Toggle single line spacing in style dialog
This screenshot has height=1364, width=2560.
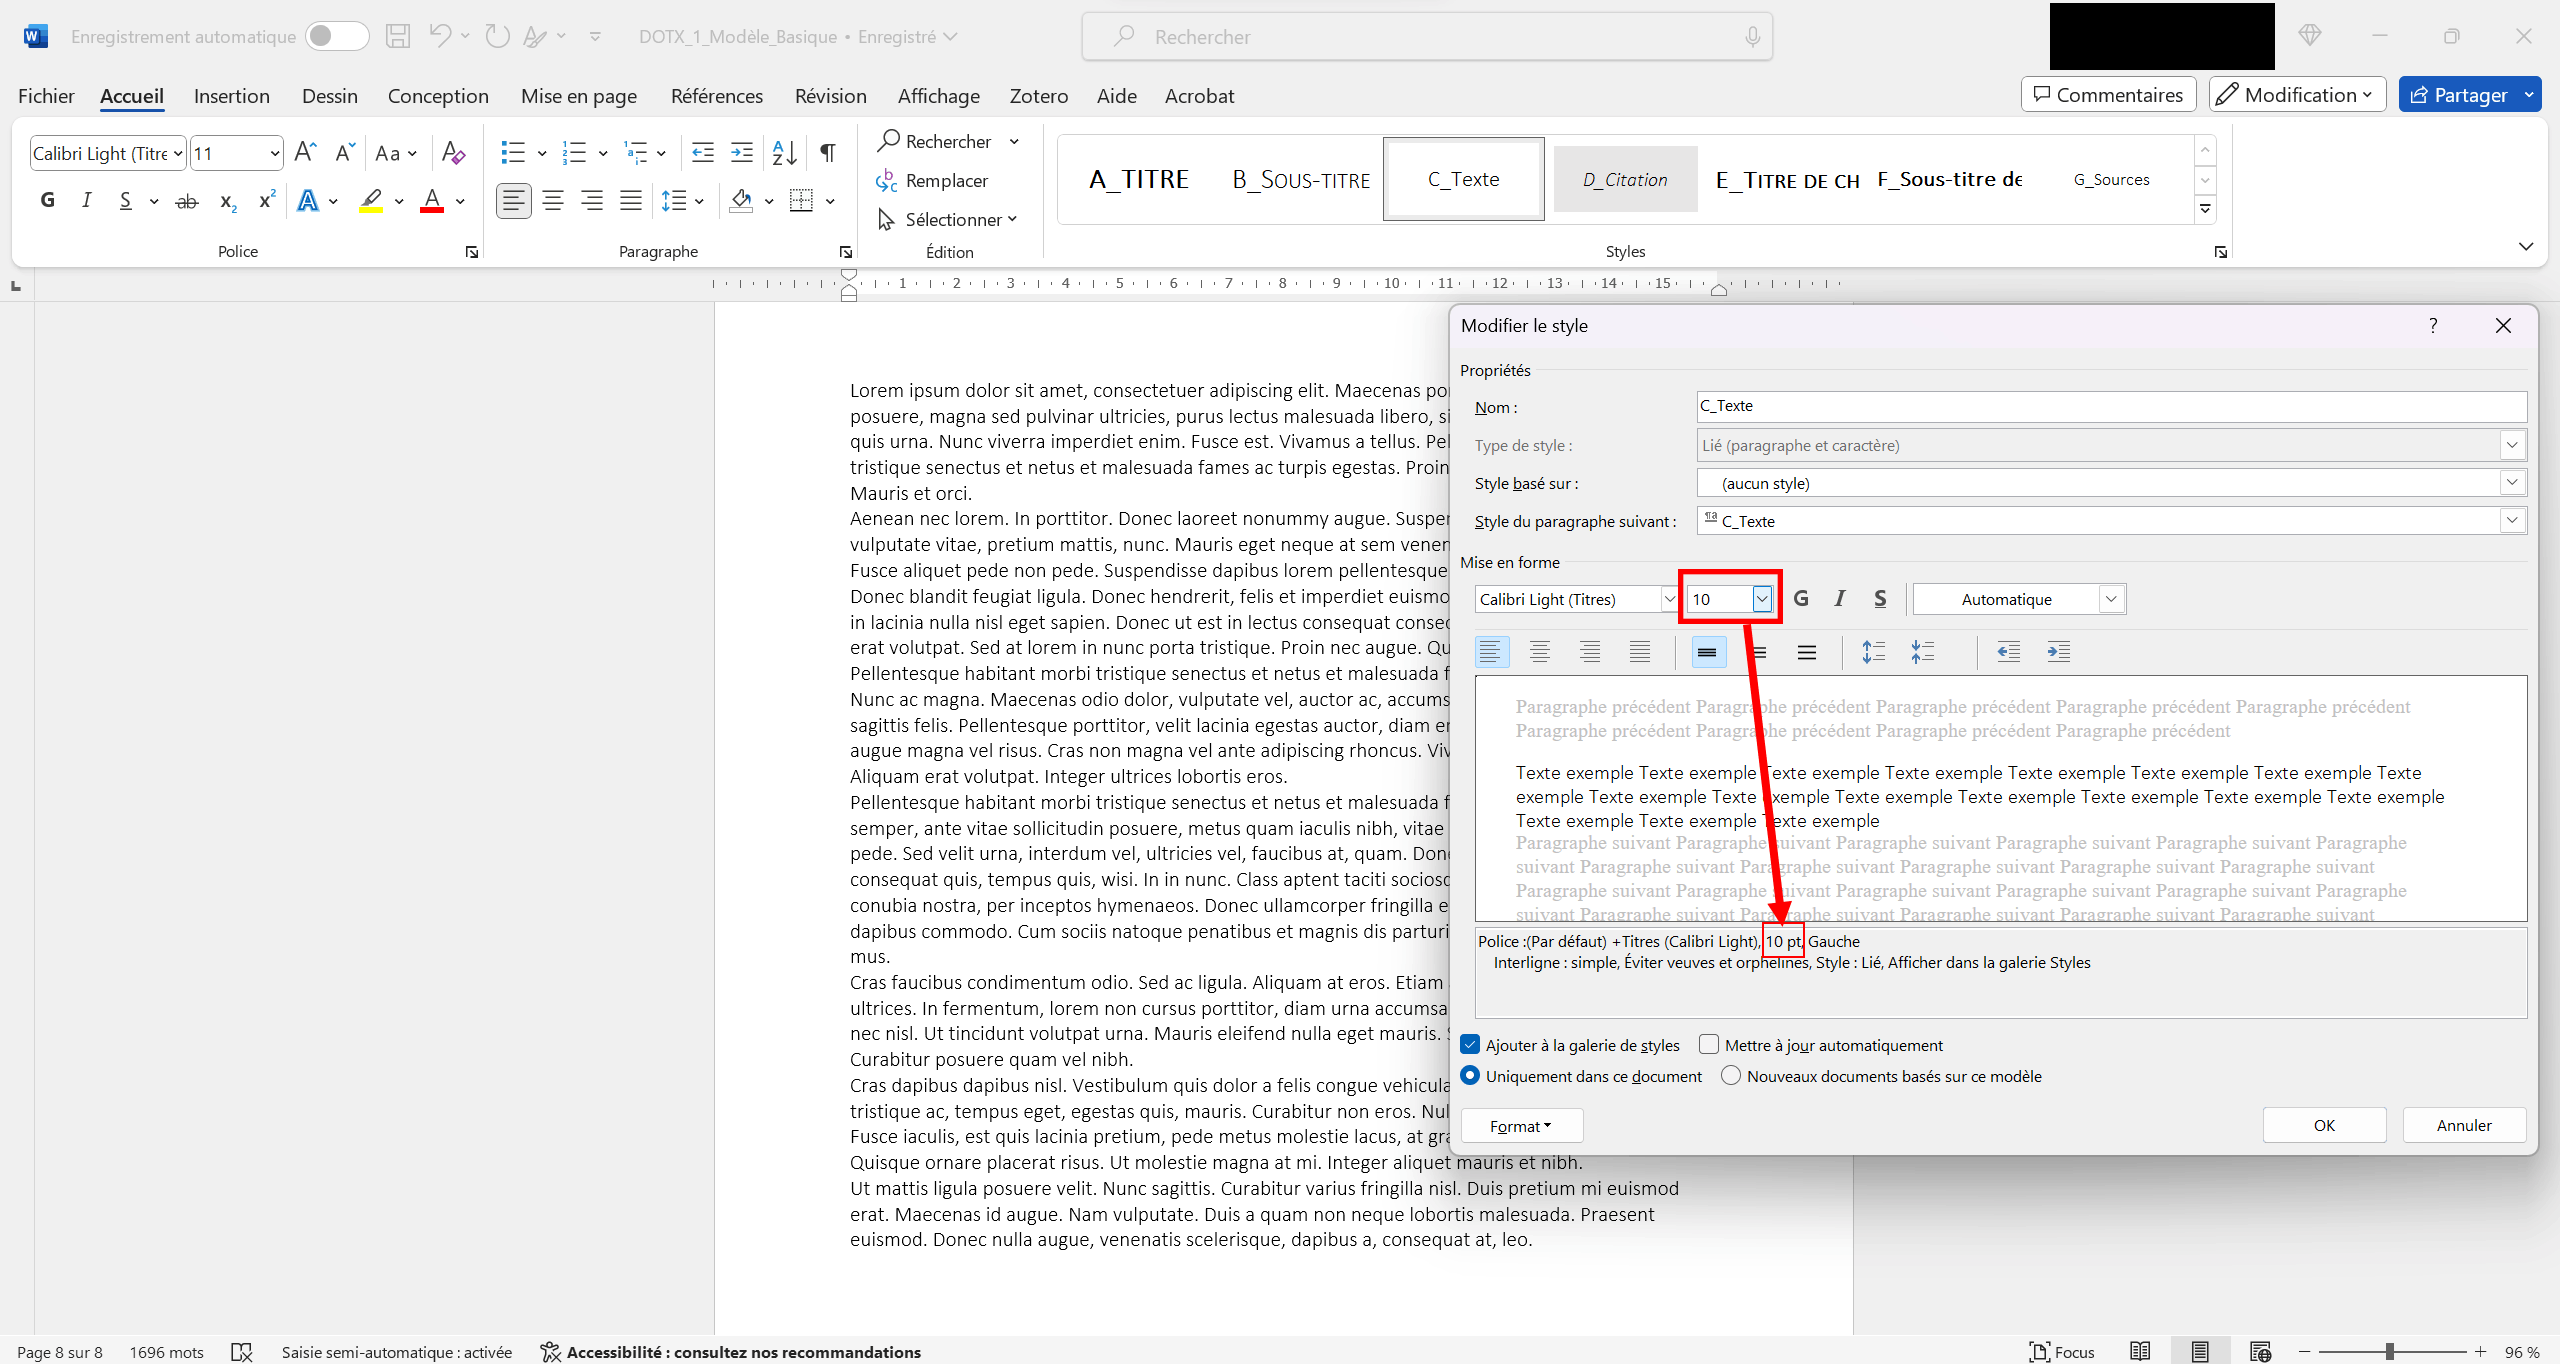(x=1707, y=652)
